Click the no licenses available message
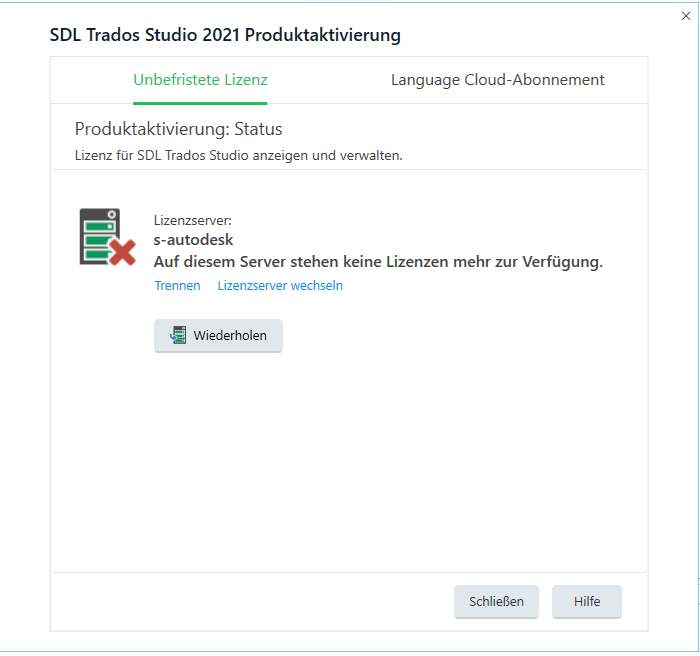This screenshot has height=656, width=700. (x=378, y=262)
